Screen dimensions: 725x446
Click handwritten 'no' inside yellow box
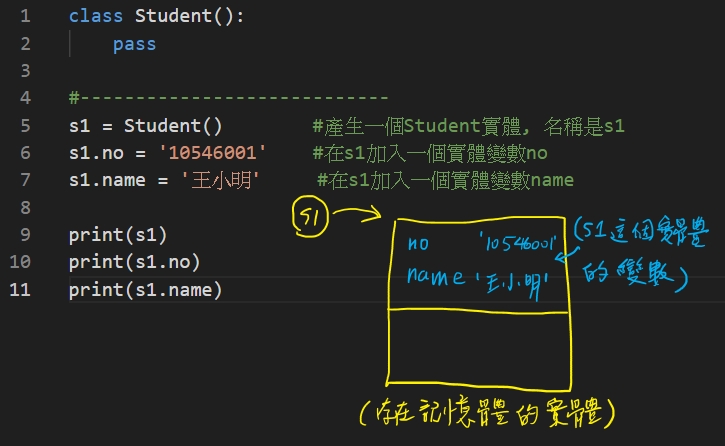coord(420,245)
